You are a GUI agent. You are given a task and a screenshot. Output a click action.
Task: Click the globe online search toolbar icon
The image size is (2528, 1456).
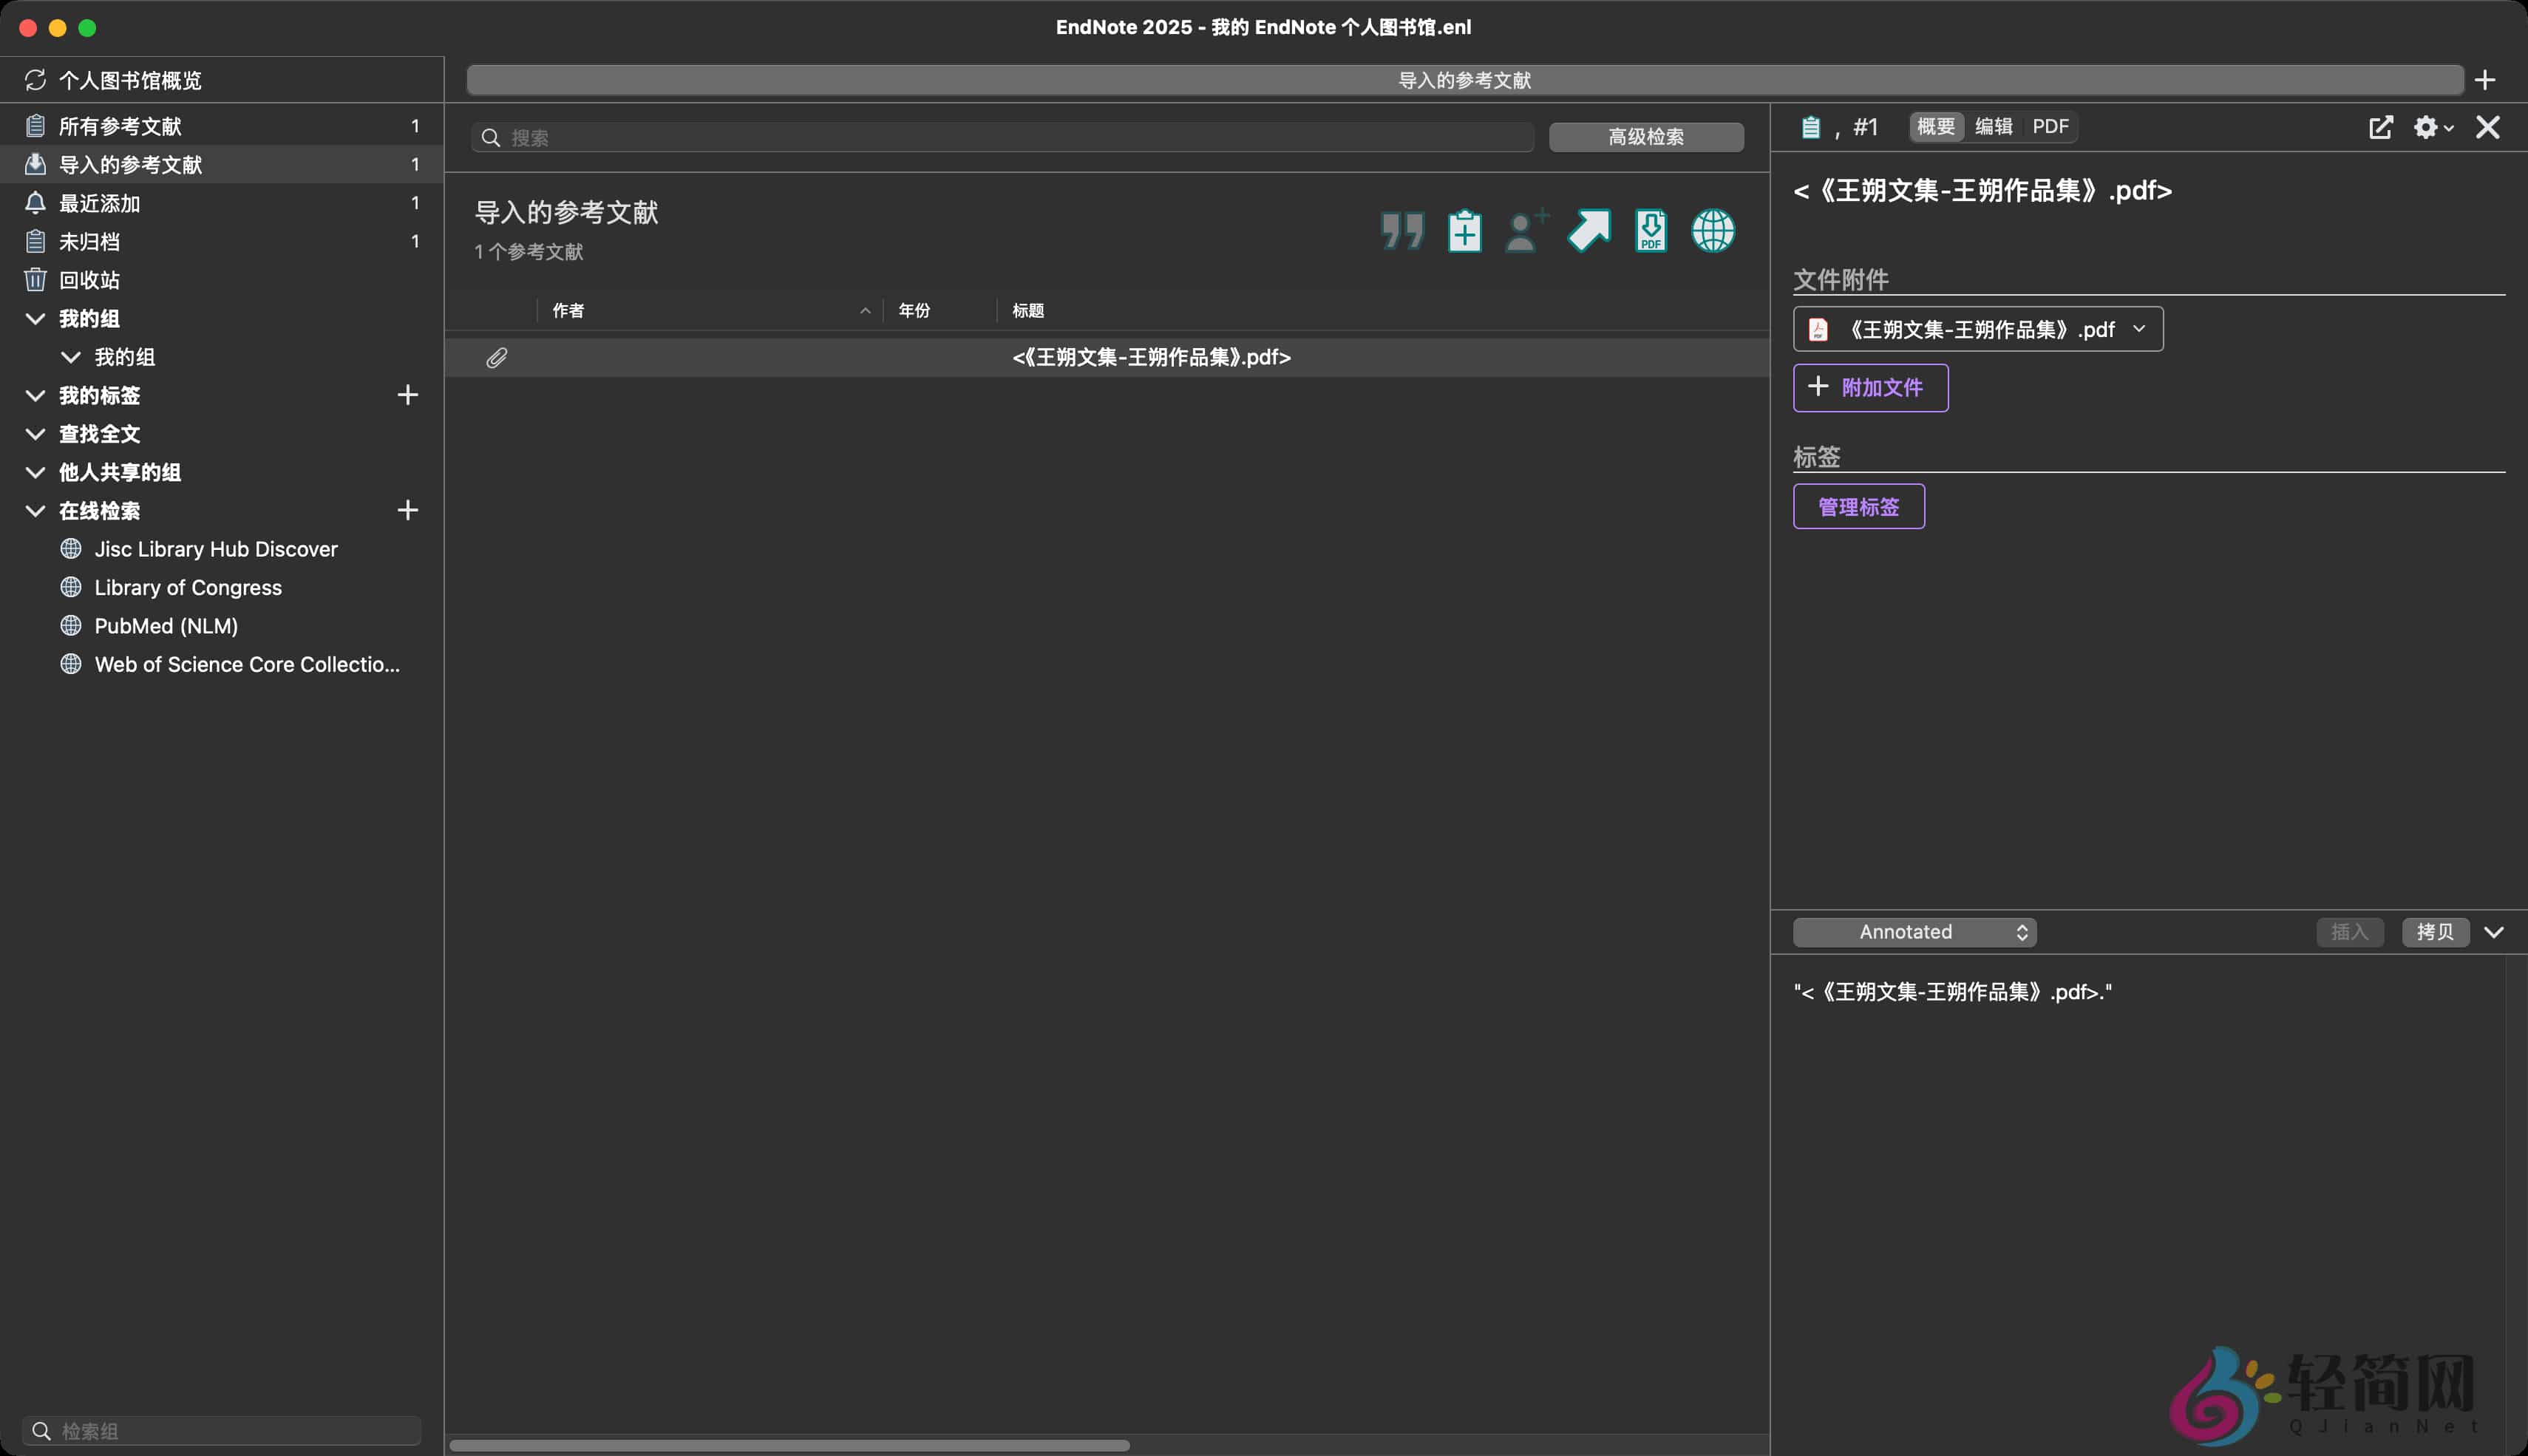pos(1713,231)
